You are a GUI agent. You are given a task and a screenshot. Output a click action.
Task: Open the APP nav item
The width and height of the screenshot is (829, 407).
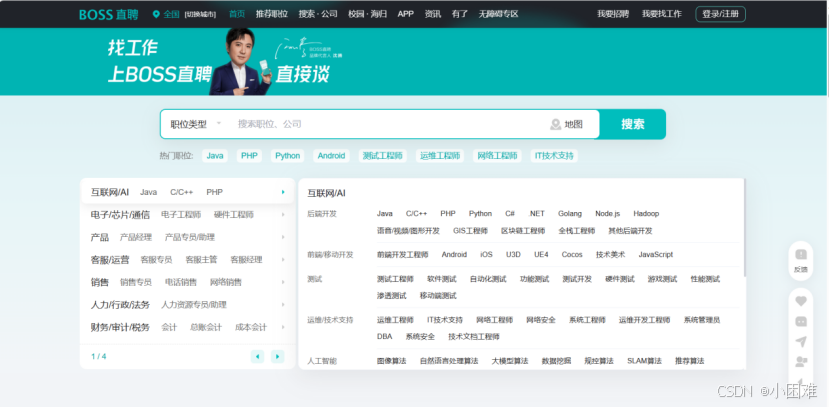(x=406, y=14)
